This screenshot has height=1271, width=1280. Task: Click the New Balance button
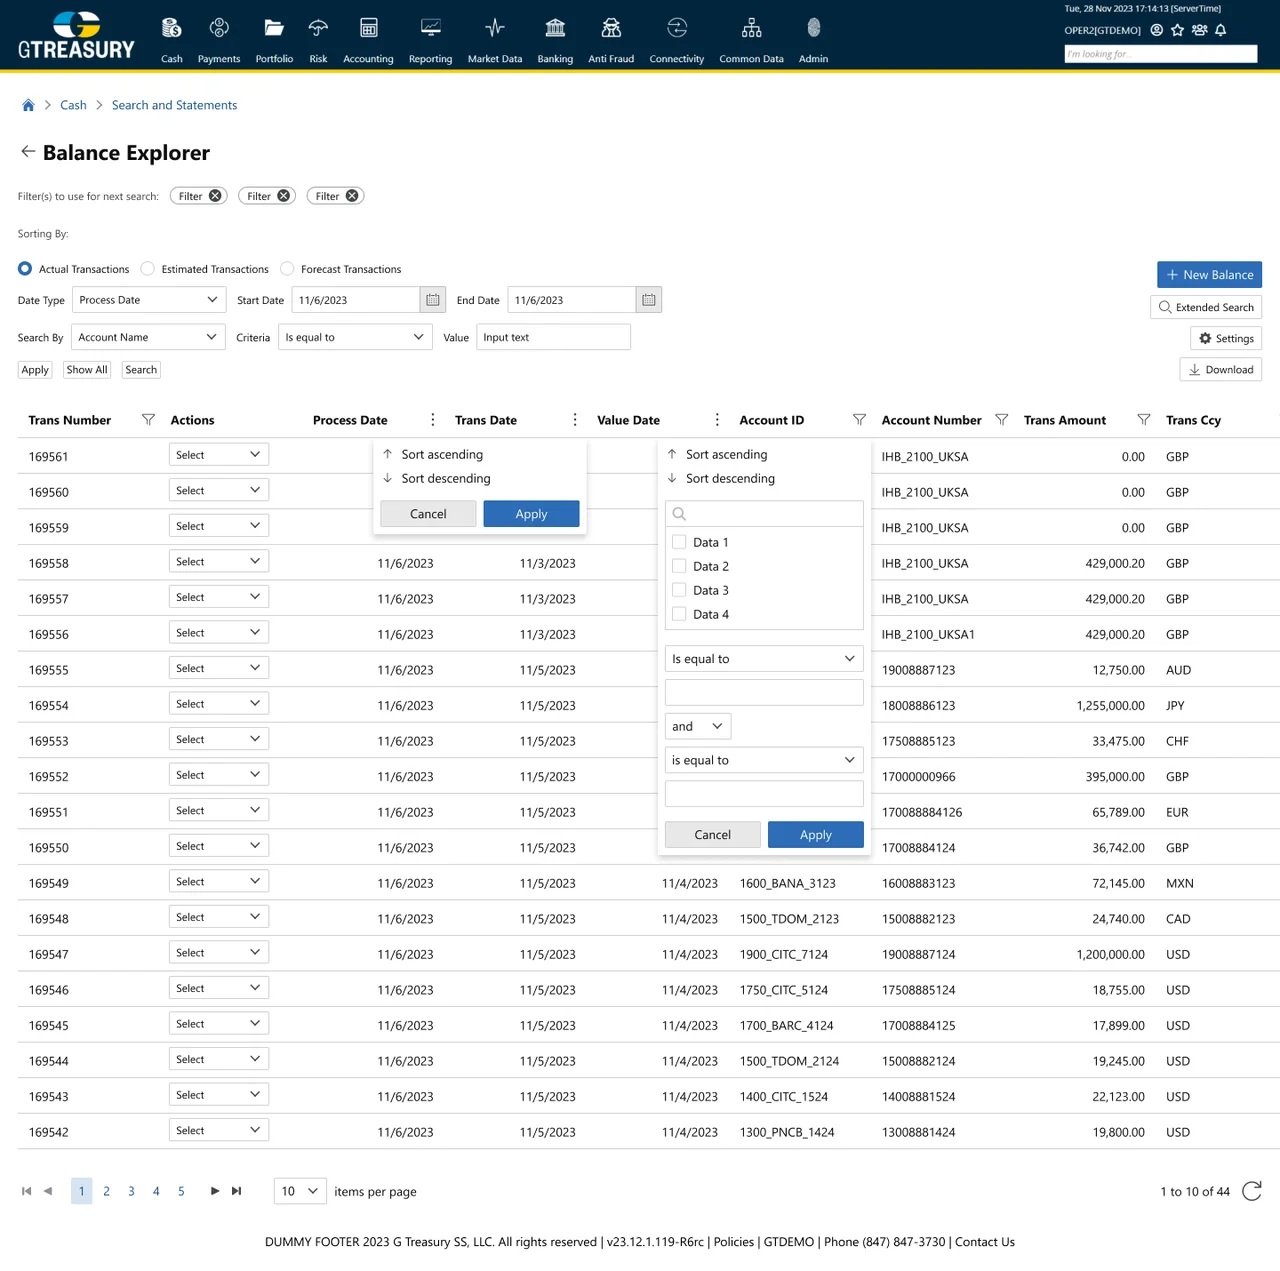pos(1209,275)
